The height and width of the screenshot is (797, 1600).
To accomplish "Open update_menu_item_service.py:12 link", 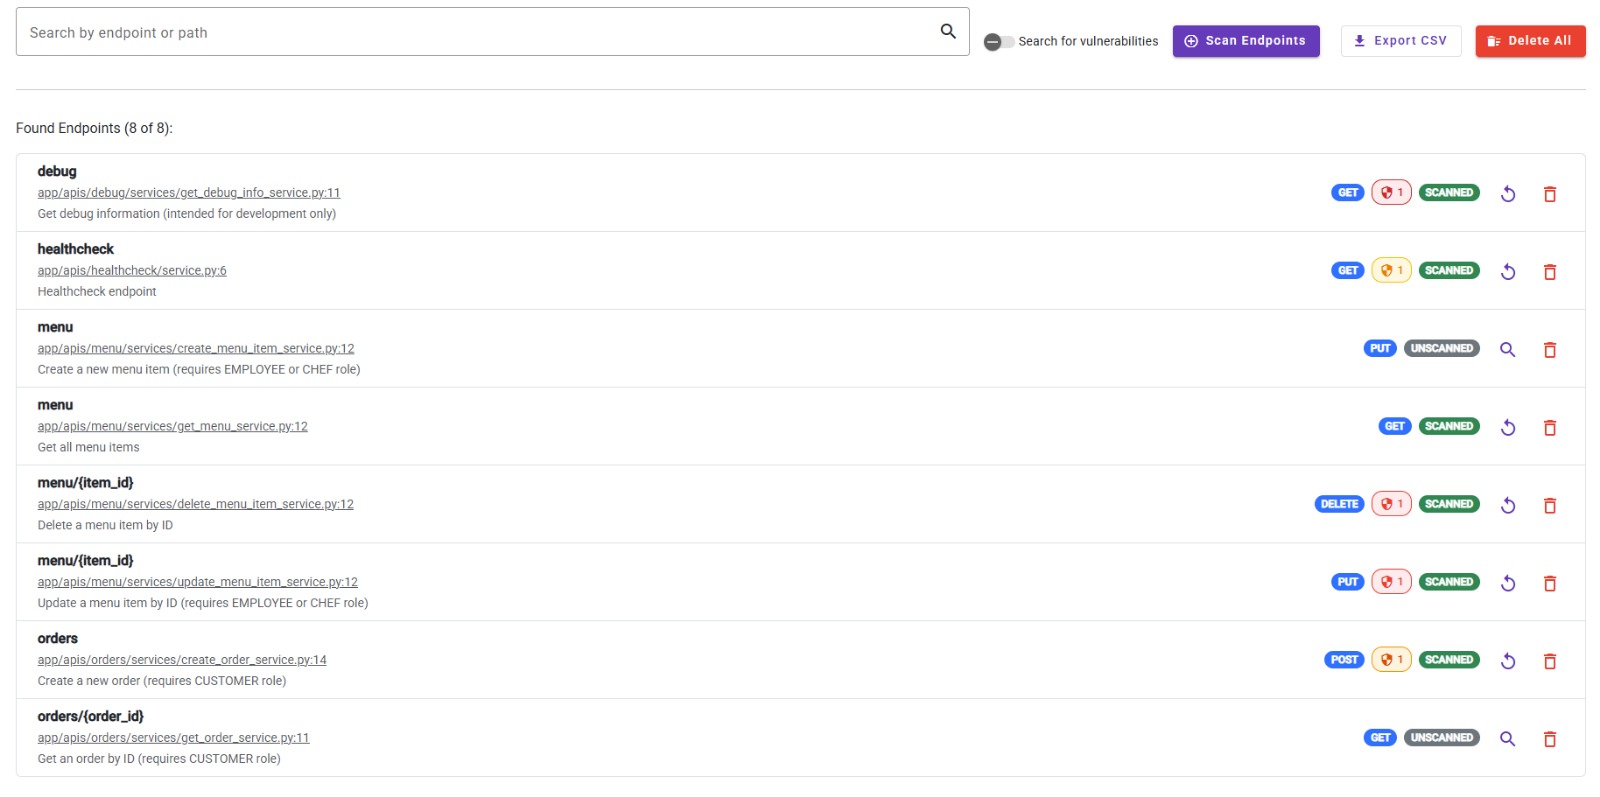I will pyautogui.click(x=198, y=583).
